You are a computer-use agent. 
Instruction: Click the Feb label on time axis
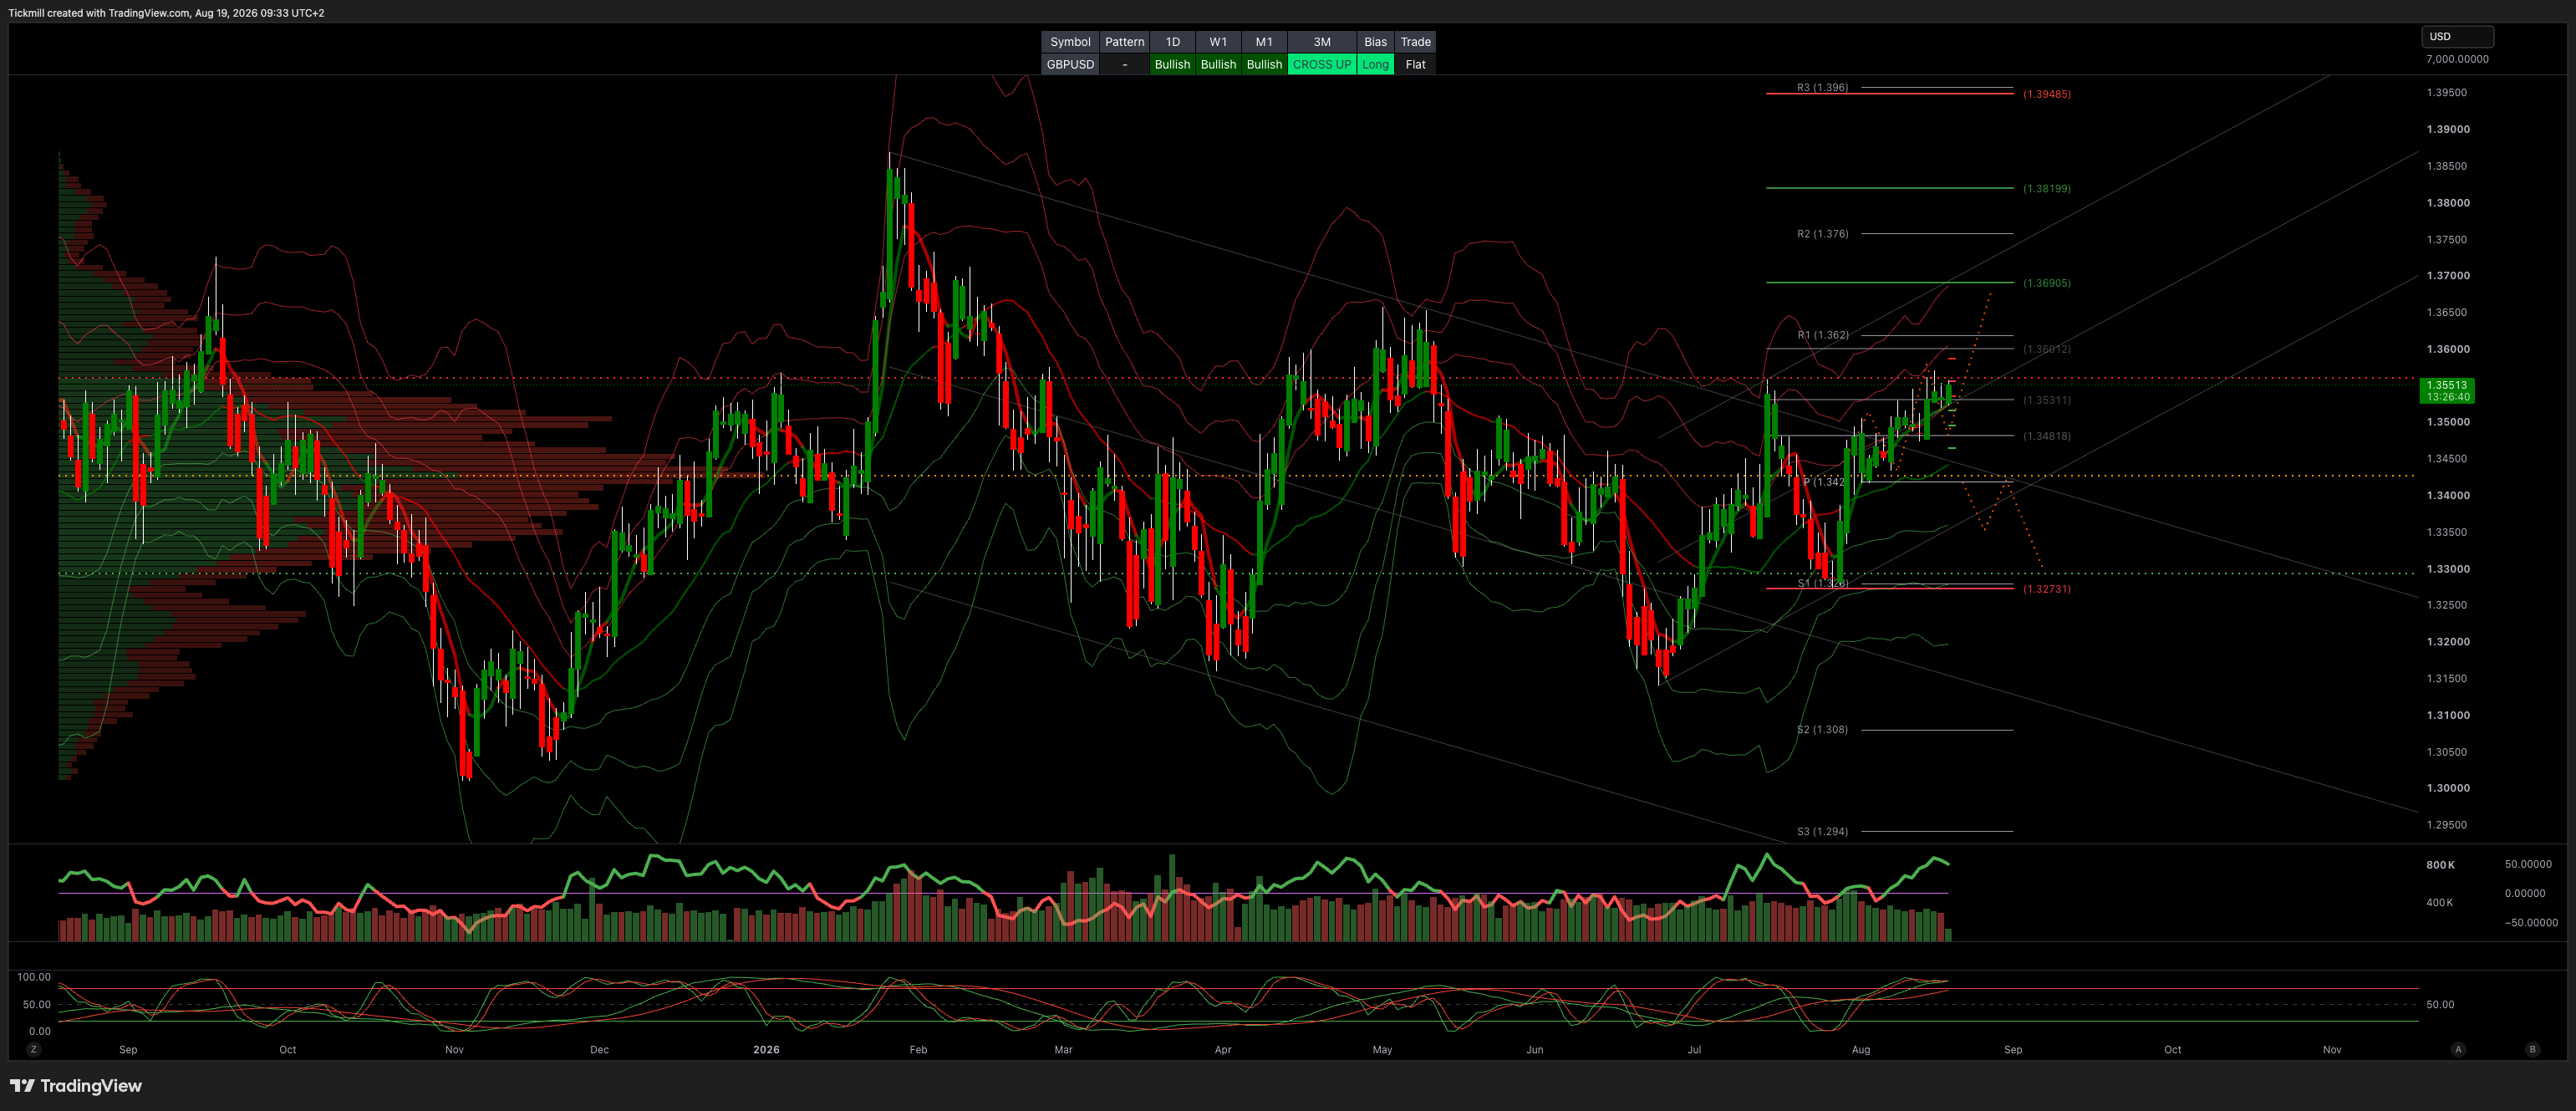[918, 1050]
